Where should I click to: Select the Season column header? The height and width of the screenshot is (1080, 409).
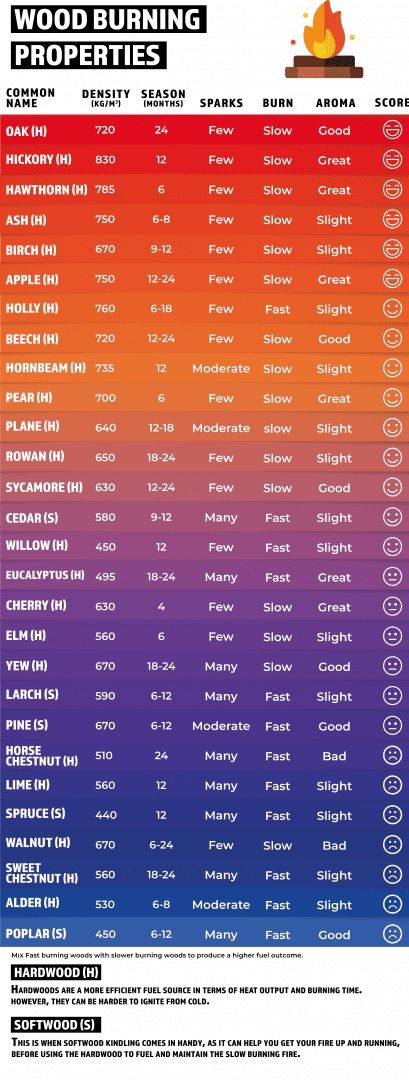tap(163, 98)
